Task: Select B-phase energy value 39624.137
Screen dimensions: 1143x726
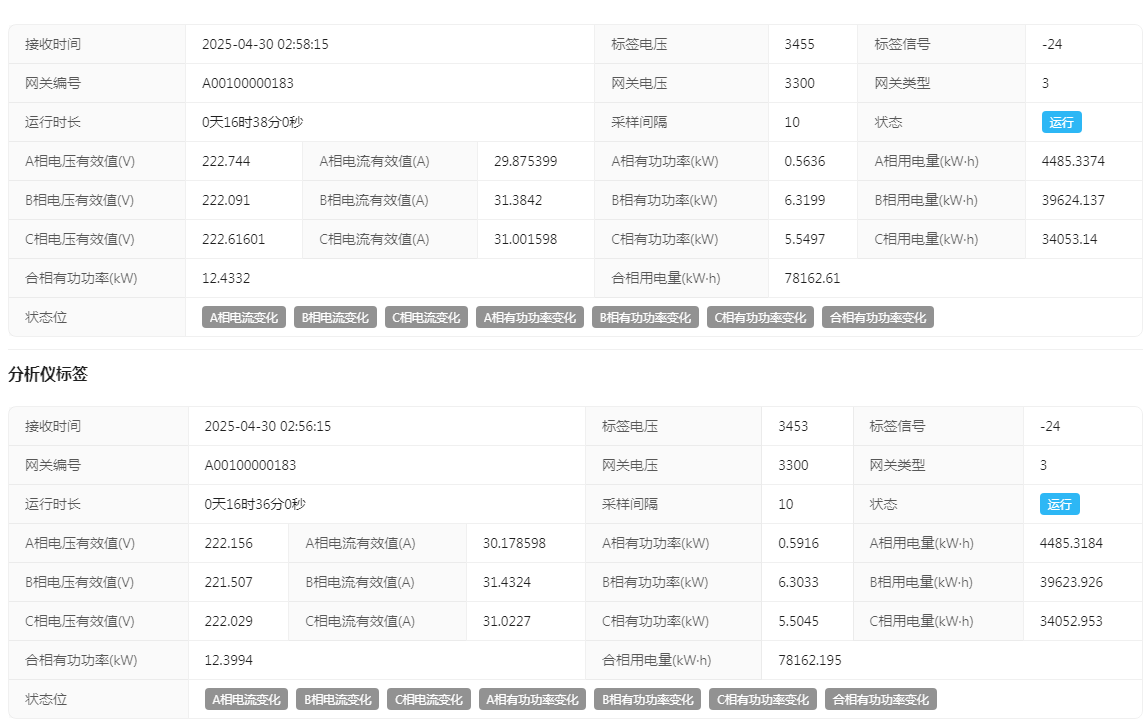Action: 1073,200
